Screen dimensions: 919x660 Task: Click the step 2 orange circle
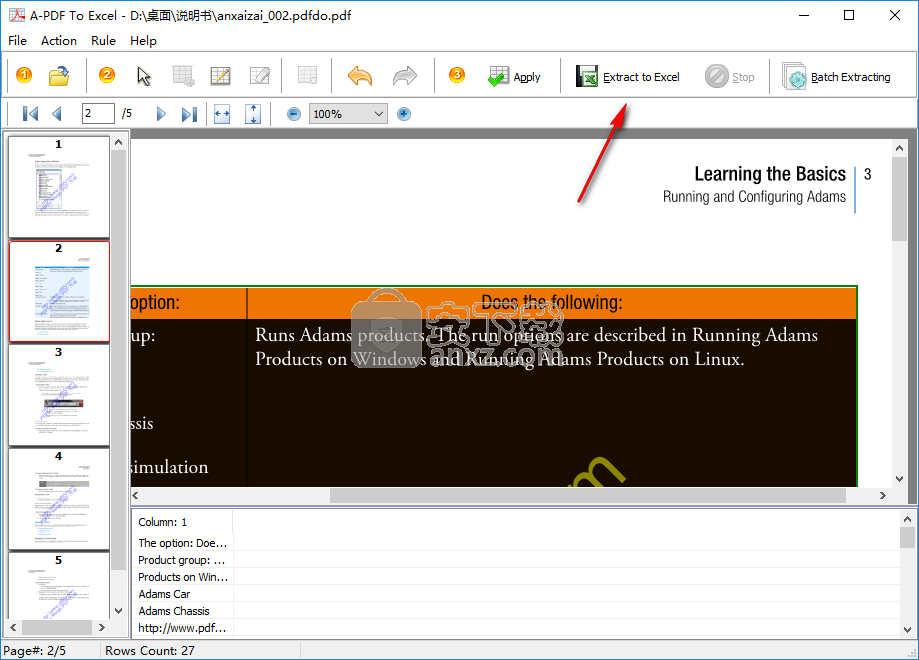107,75
